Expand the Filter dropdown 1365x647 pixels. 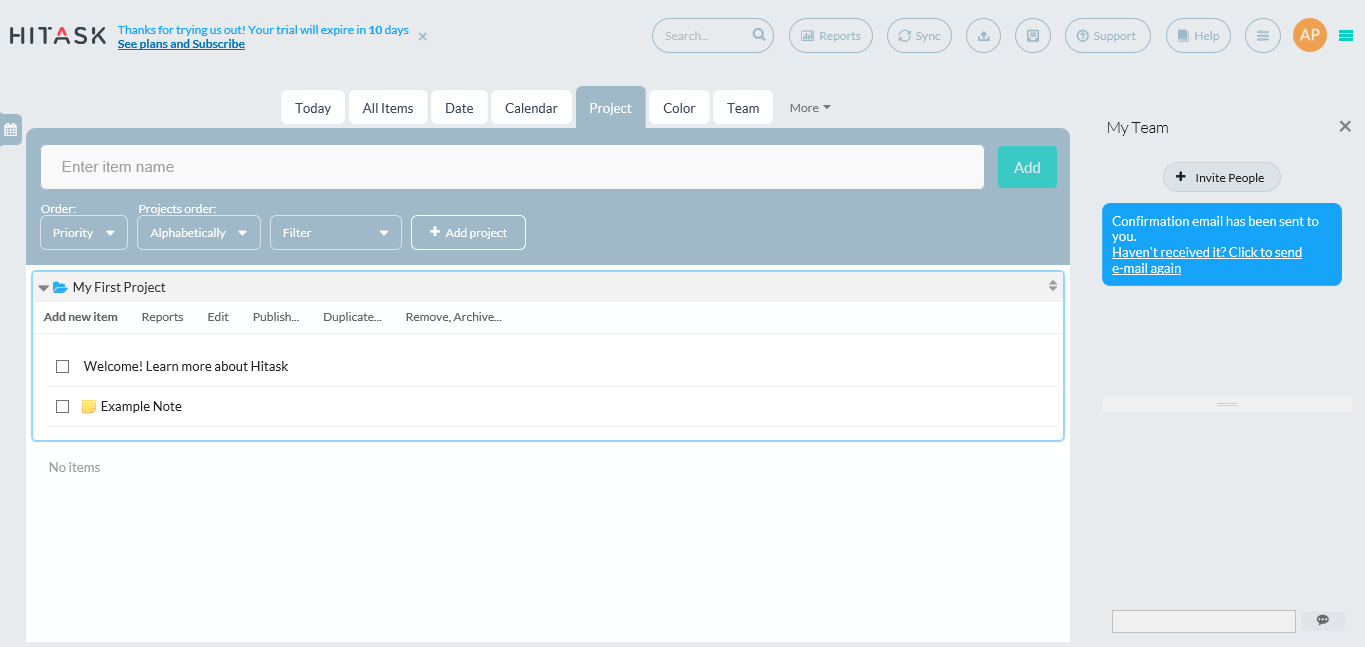tap(335, 233)
